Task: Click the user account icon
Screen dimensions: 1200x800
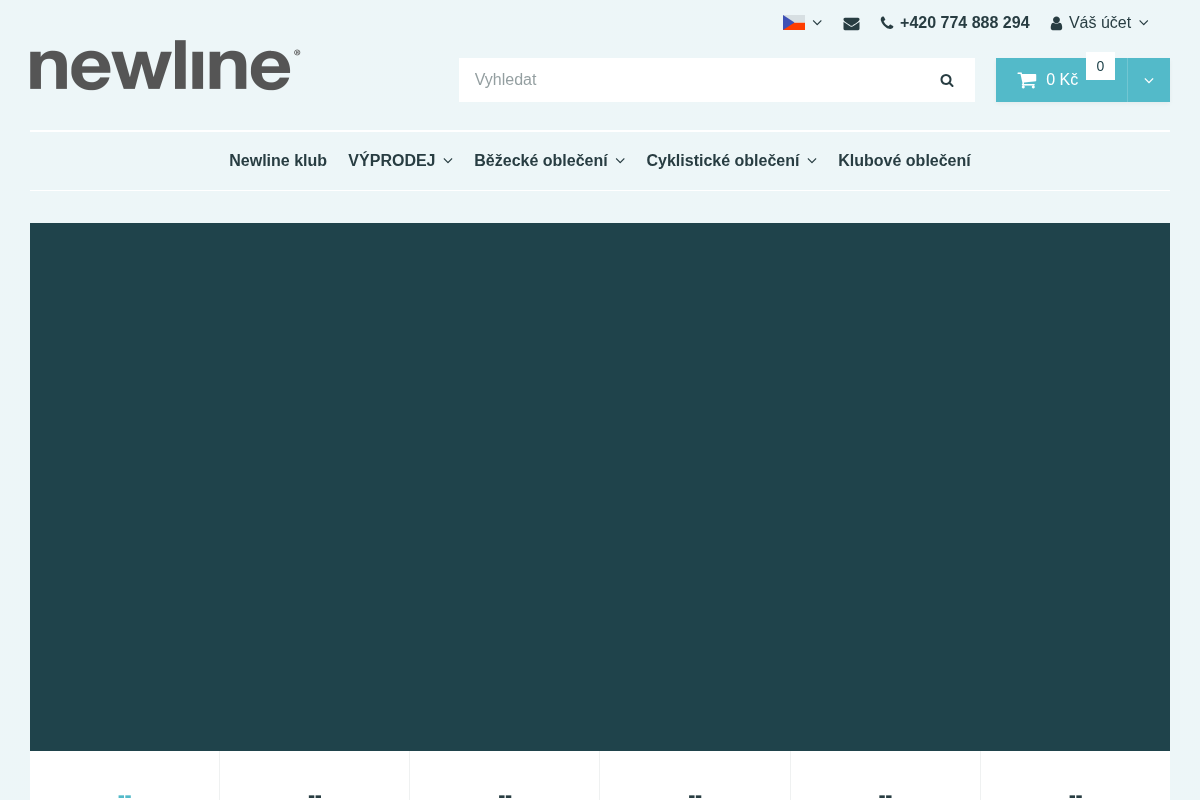Action: click(x=1056, y=23)
